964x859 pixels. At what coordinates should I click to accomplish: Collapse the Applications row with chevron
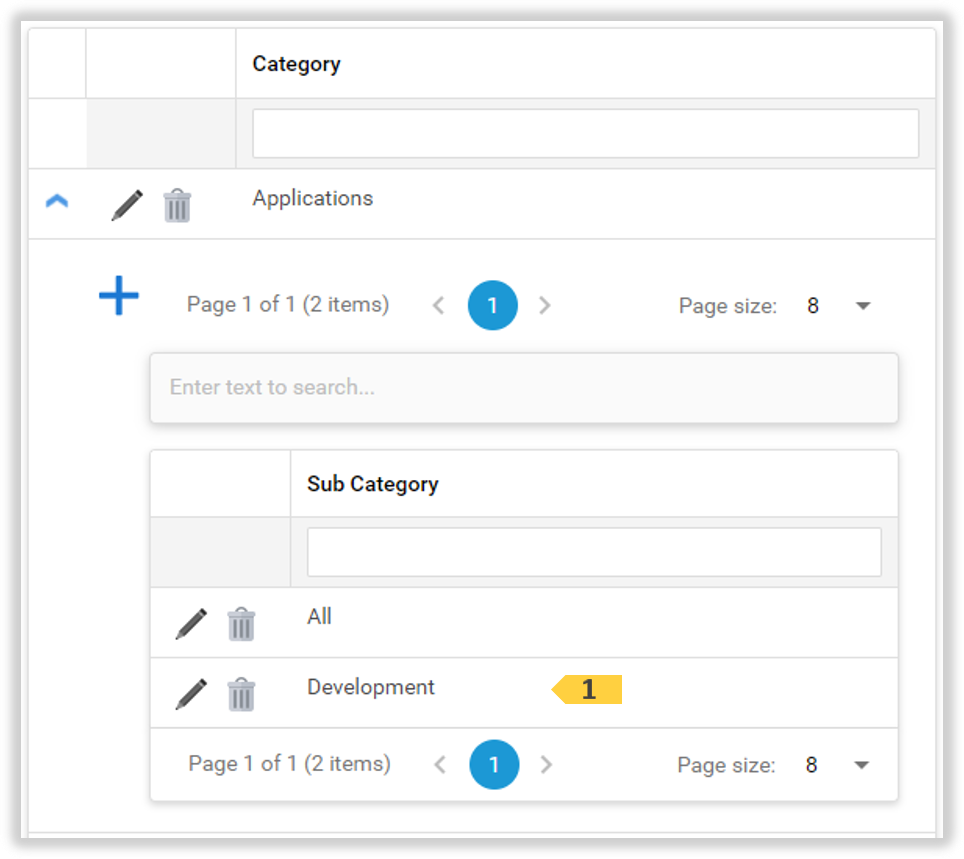pyautogui.click(x=57, y=202)
